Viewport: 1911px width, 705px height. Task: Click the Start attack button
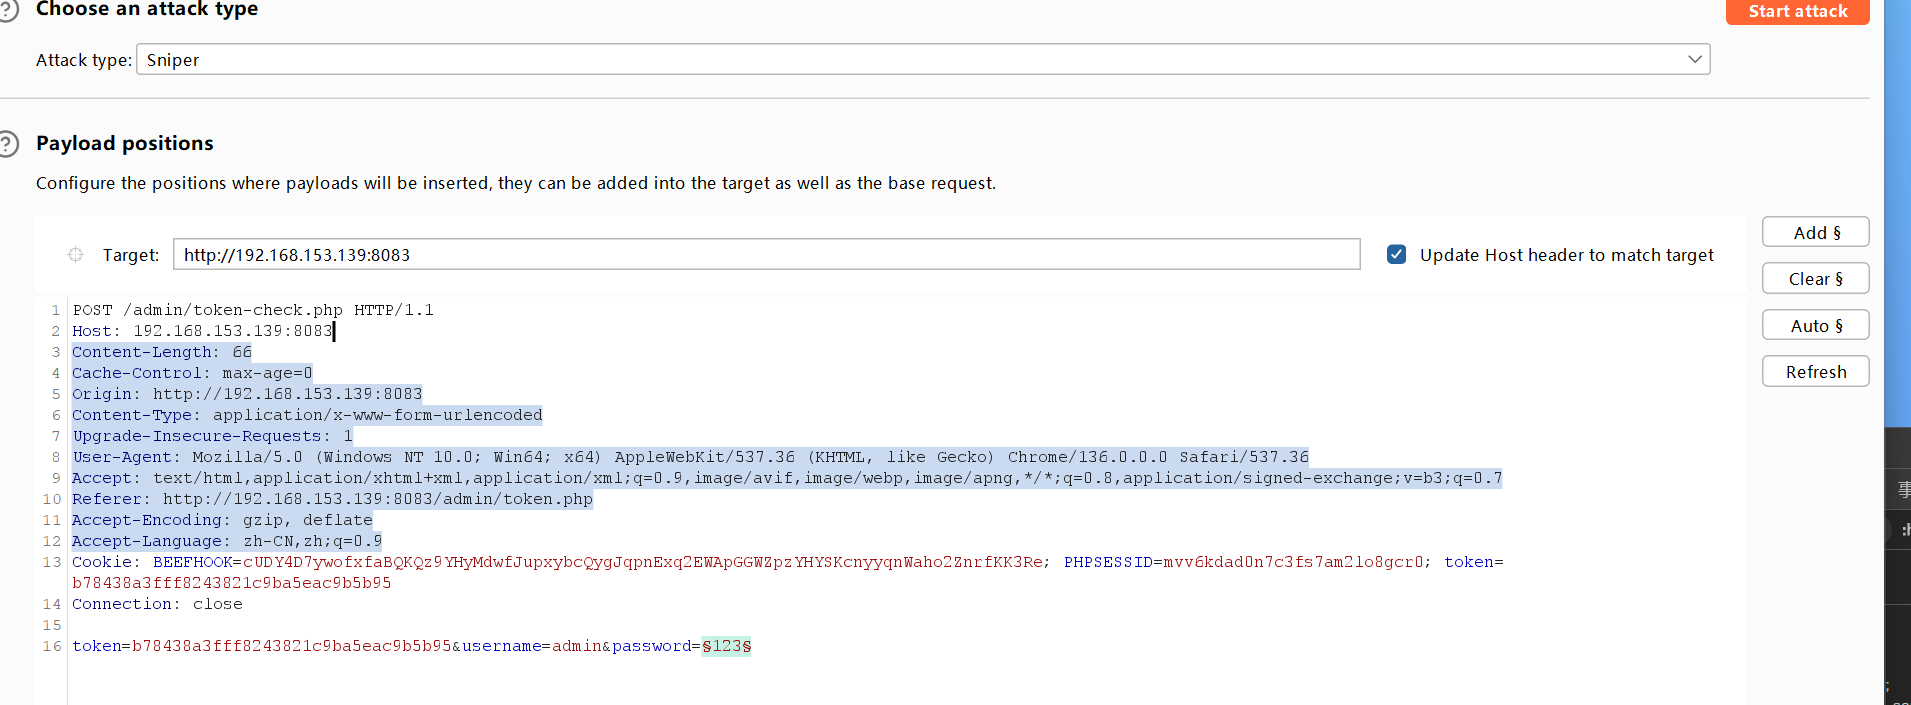[1797, 11]
